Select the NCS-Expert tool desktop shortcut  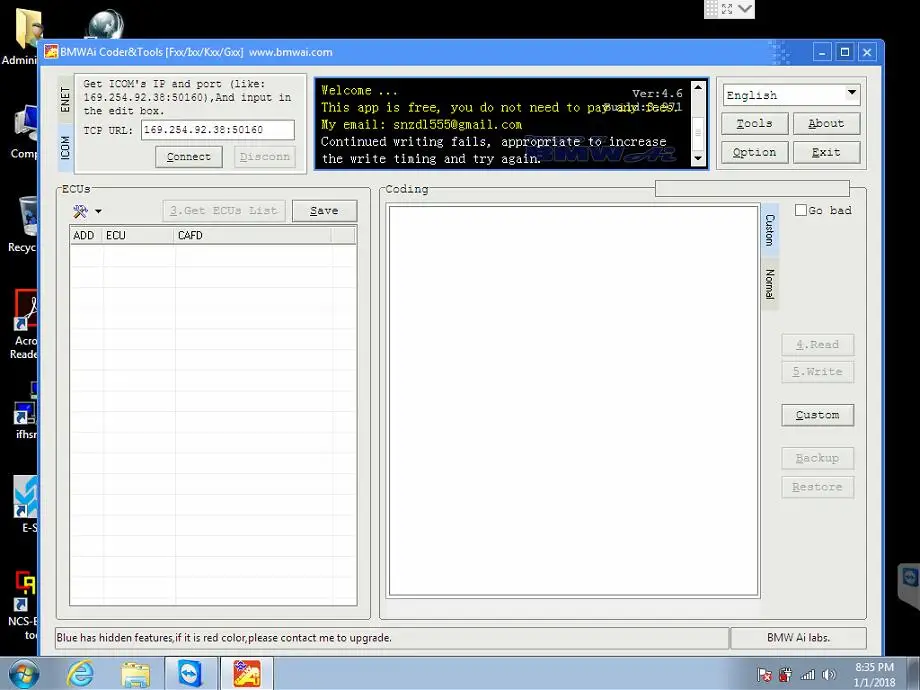(23, 606)
